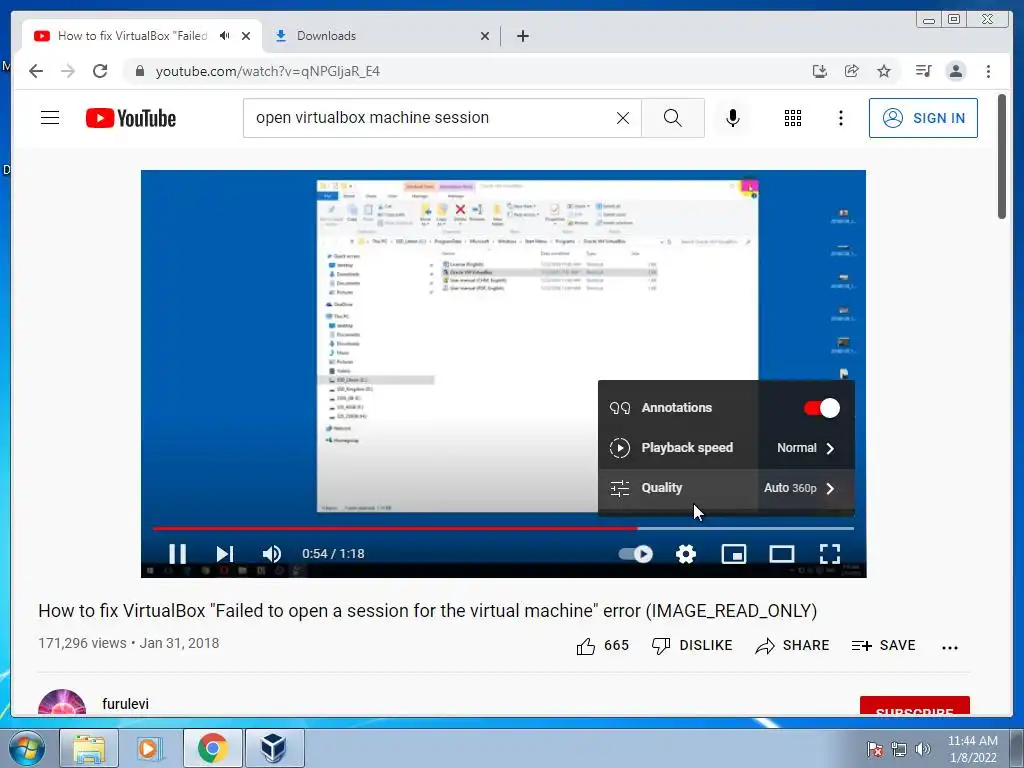Click the SIGN IN button
Viewport: 1024px width, 768px height.
[923, 118]
